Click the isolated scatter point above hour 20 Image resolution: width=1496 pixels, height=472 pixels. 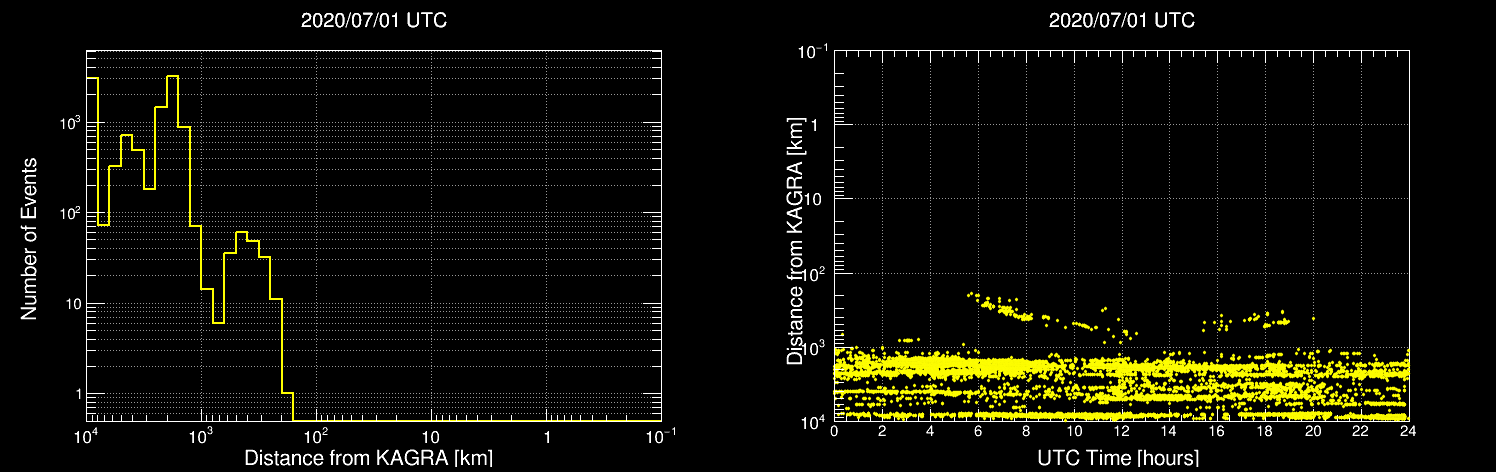1313,319
